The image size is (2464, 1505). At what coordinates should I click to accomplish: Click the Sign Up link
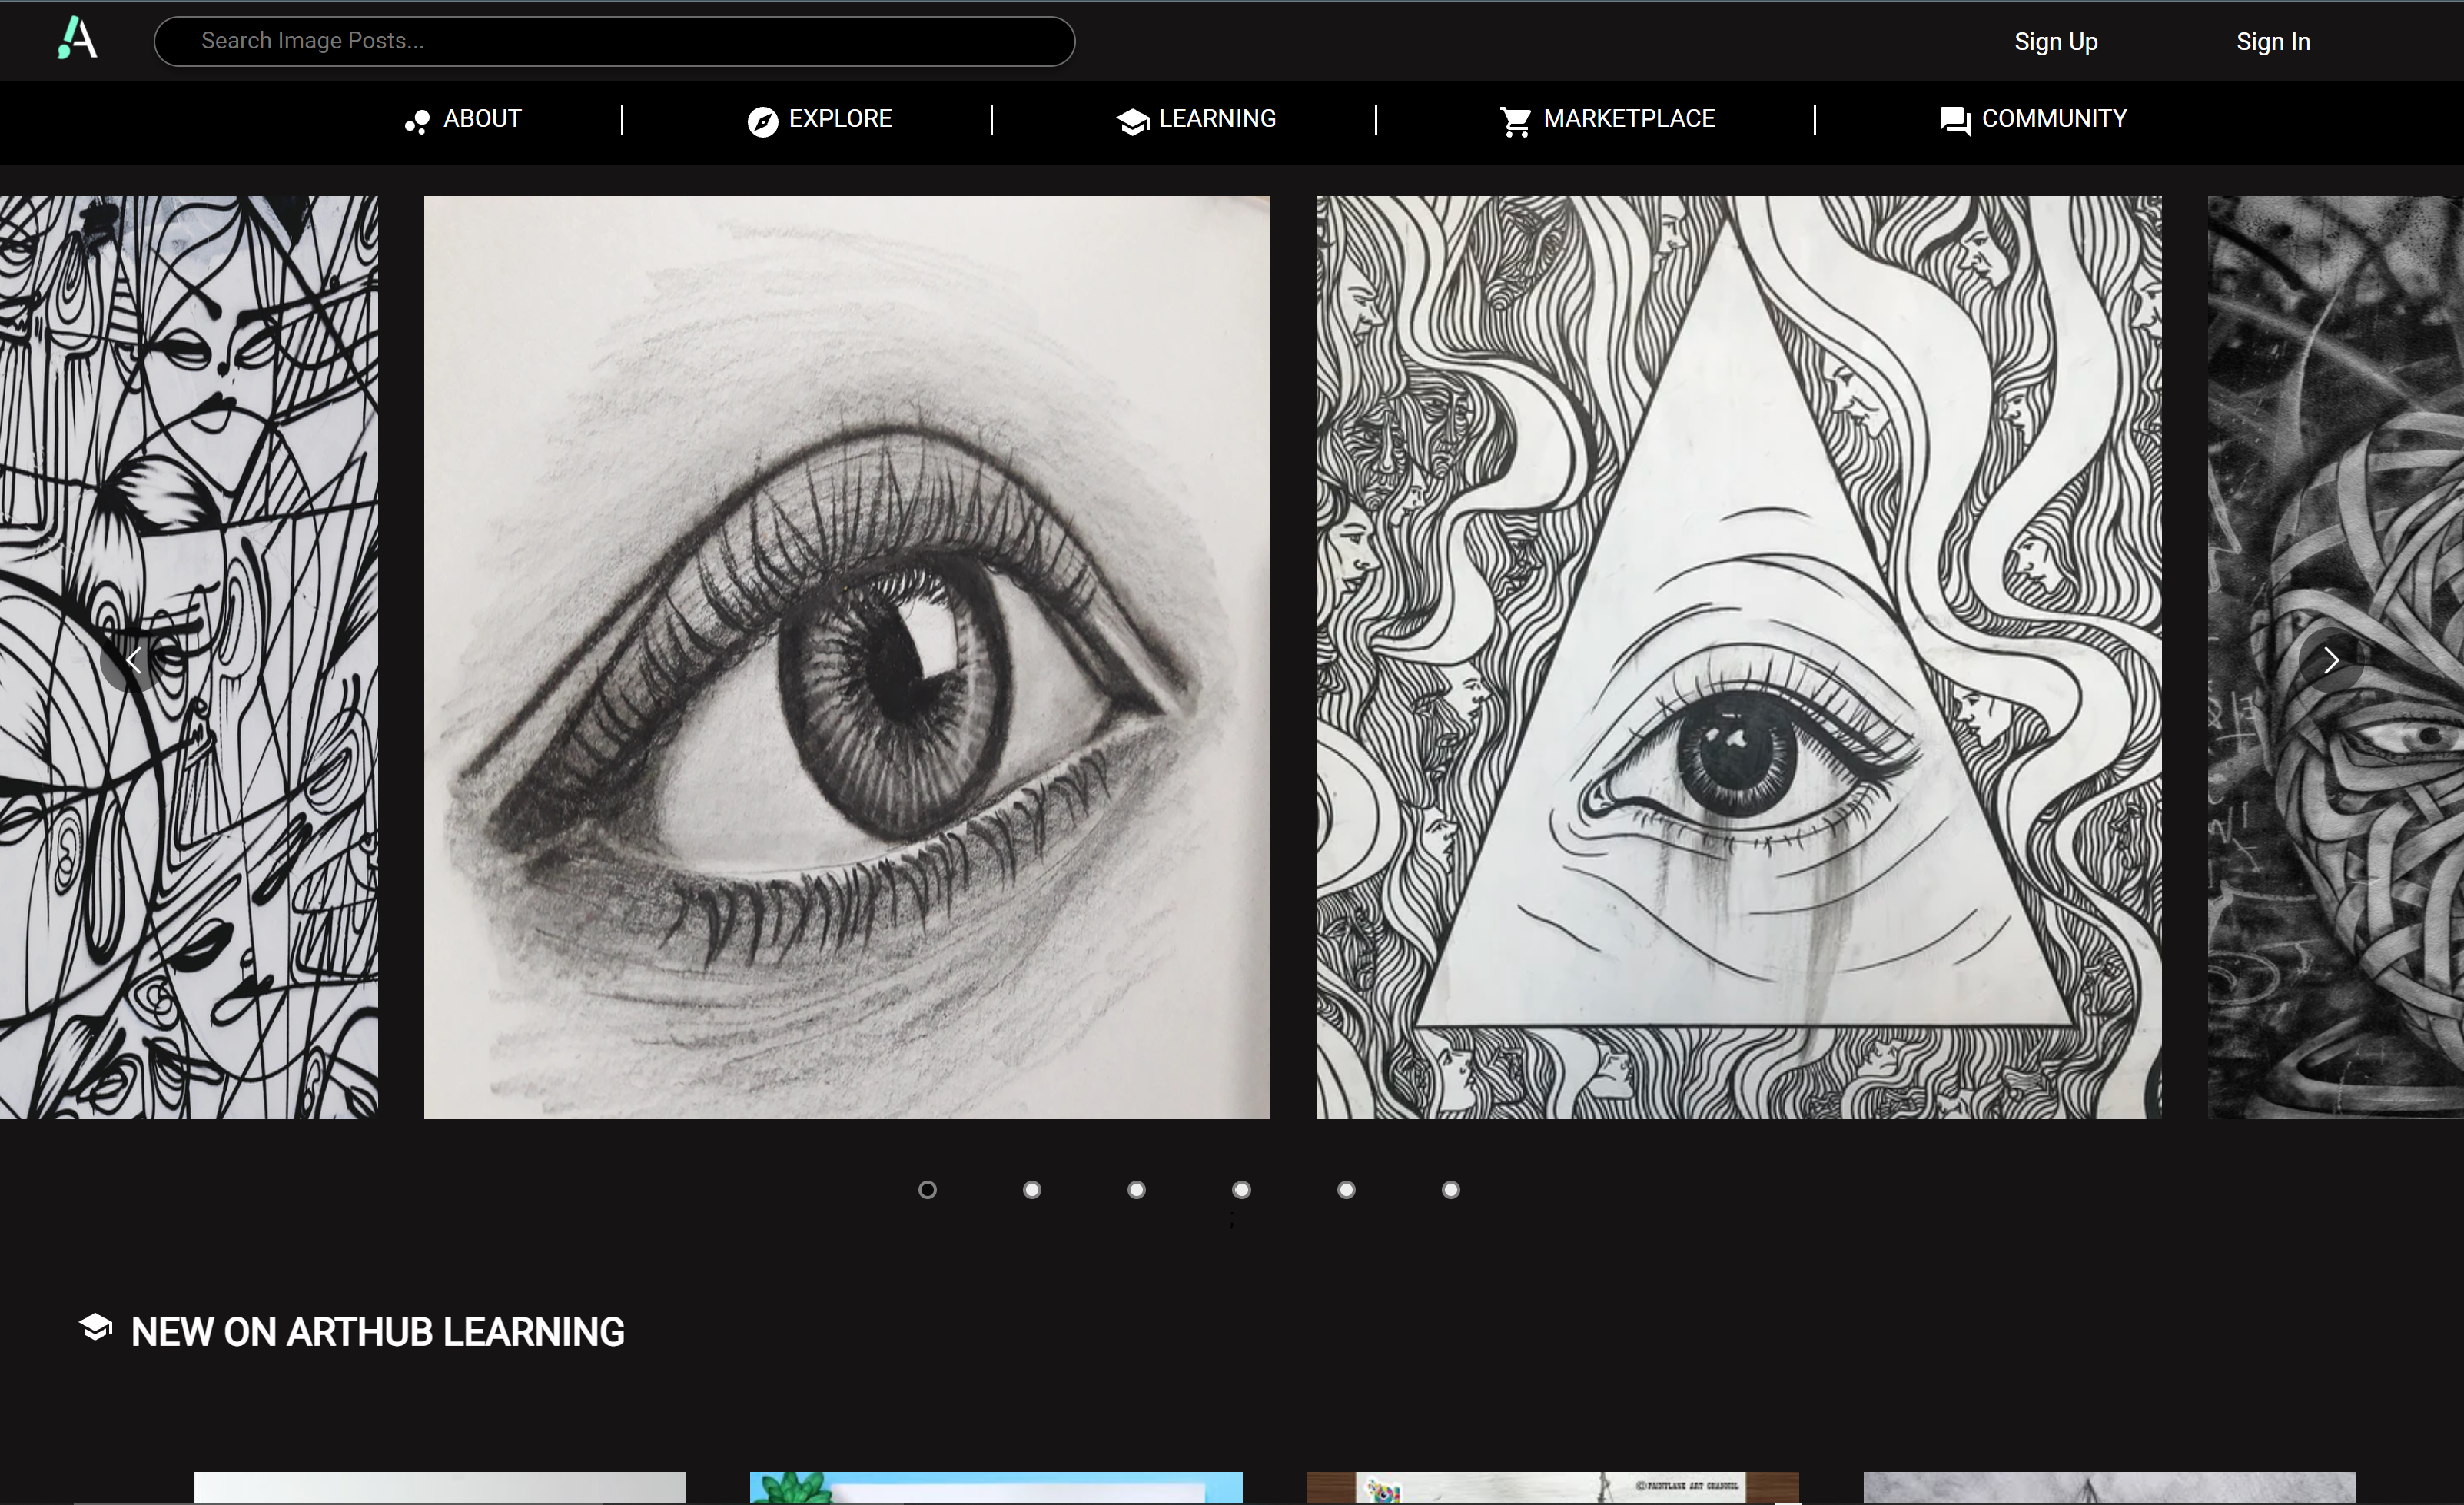point(2055,42)
